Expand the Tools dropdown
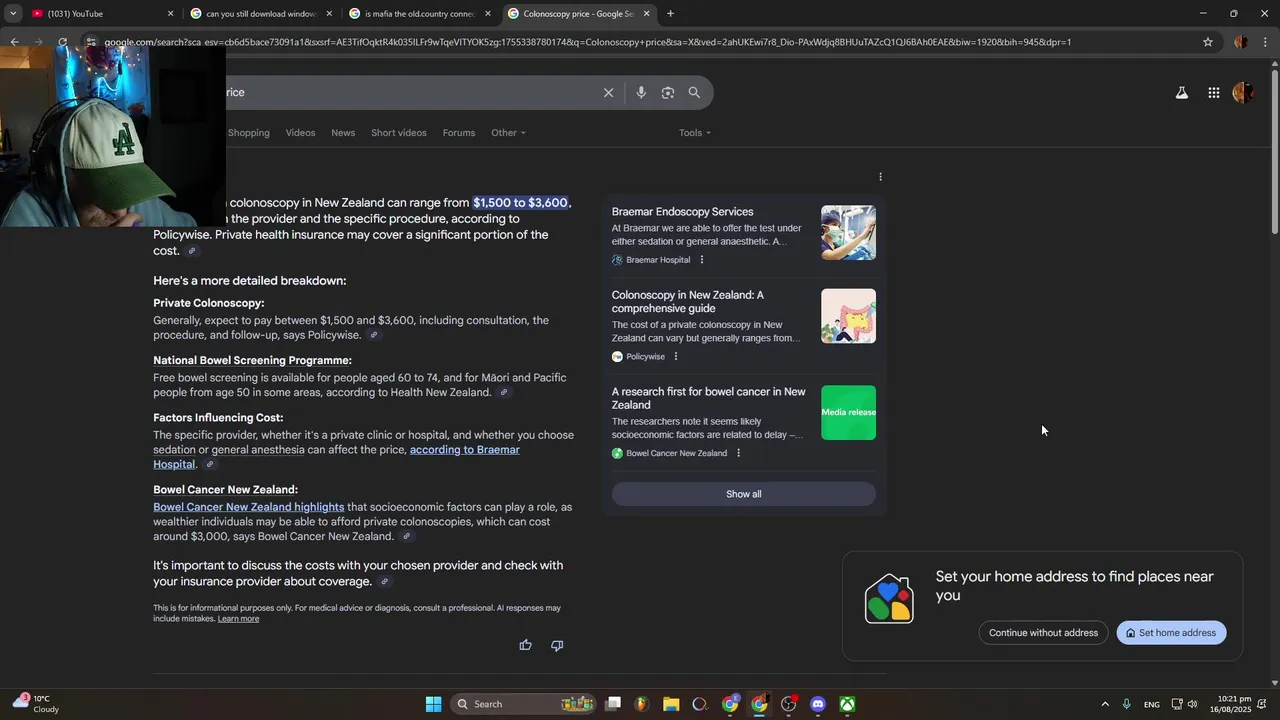This screenshot has width=1280, height=720. pyautogui.click(x=695, y=133)
